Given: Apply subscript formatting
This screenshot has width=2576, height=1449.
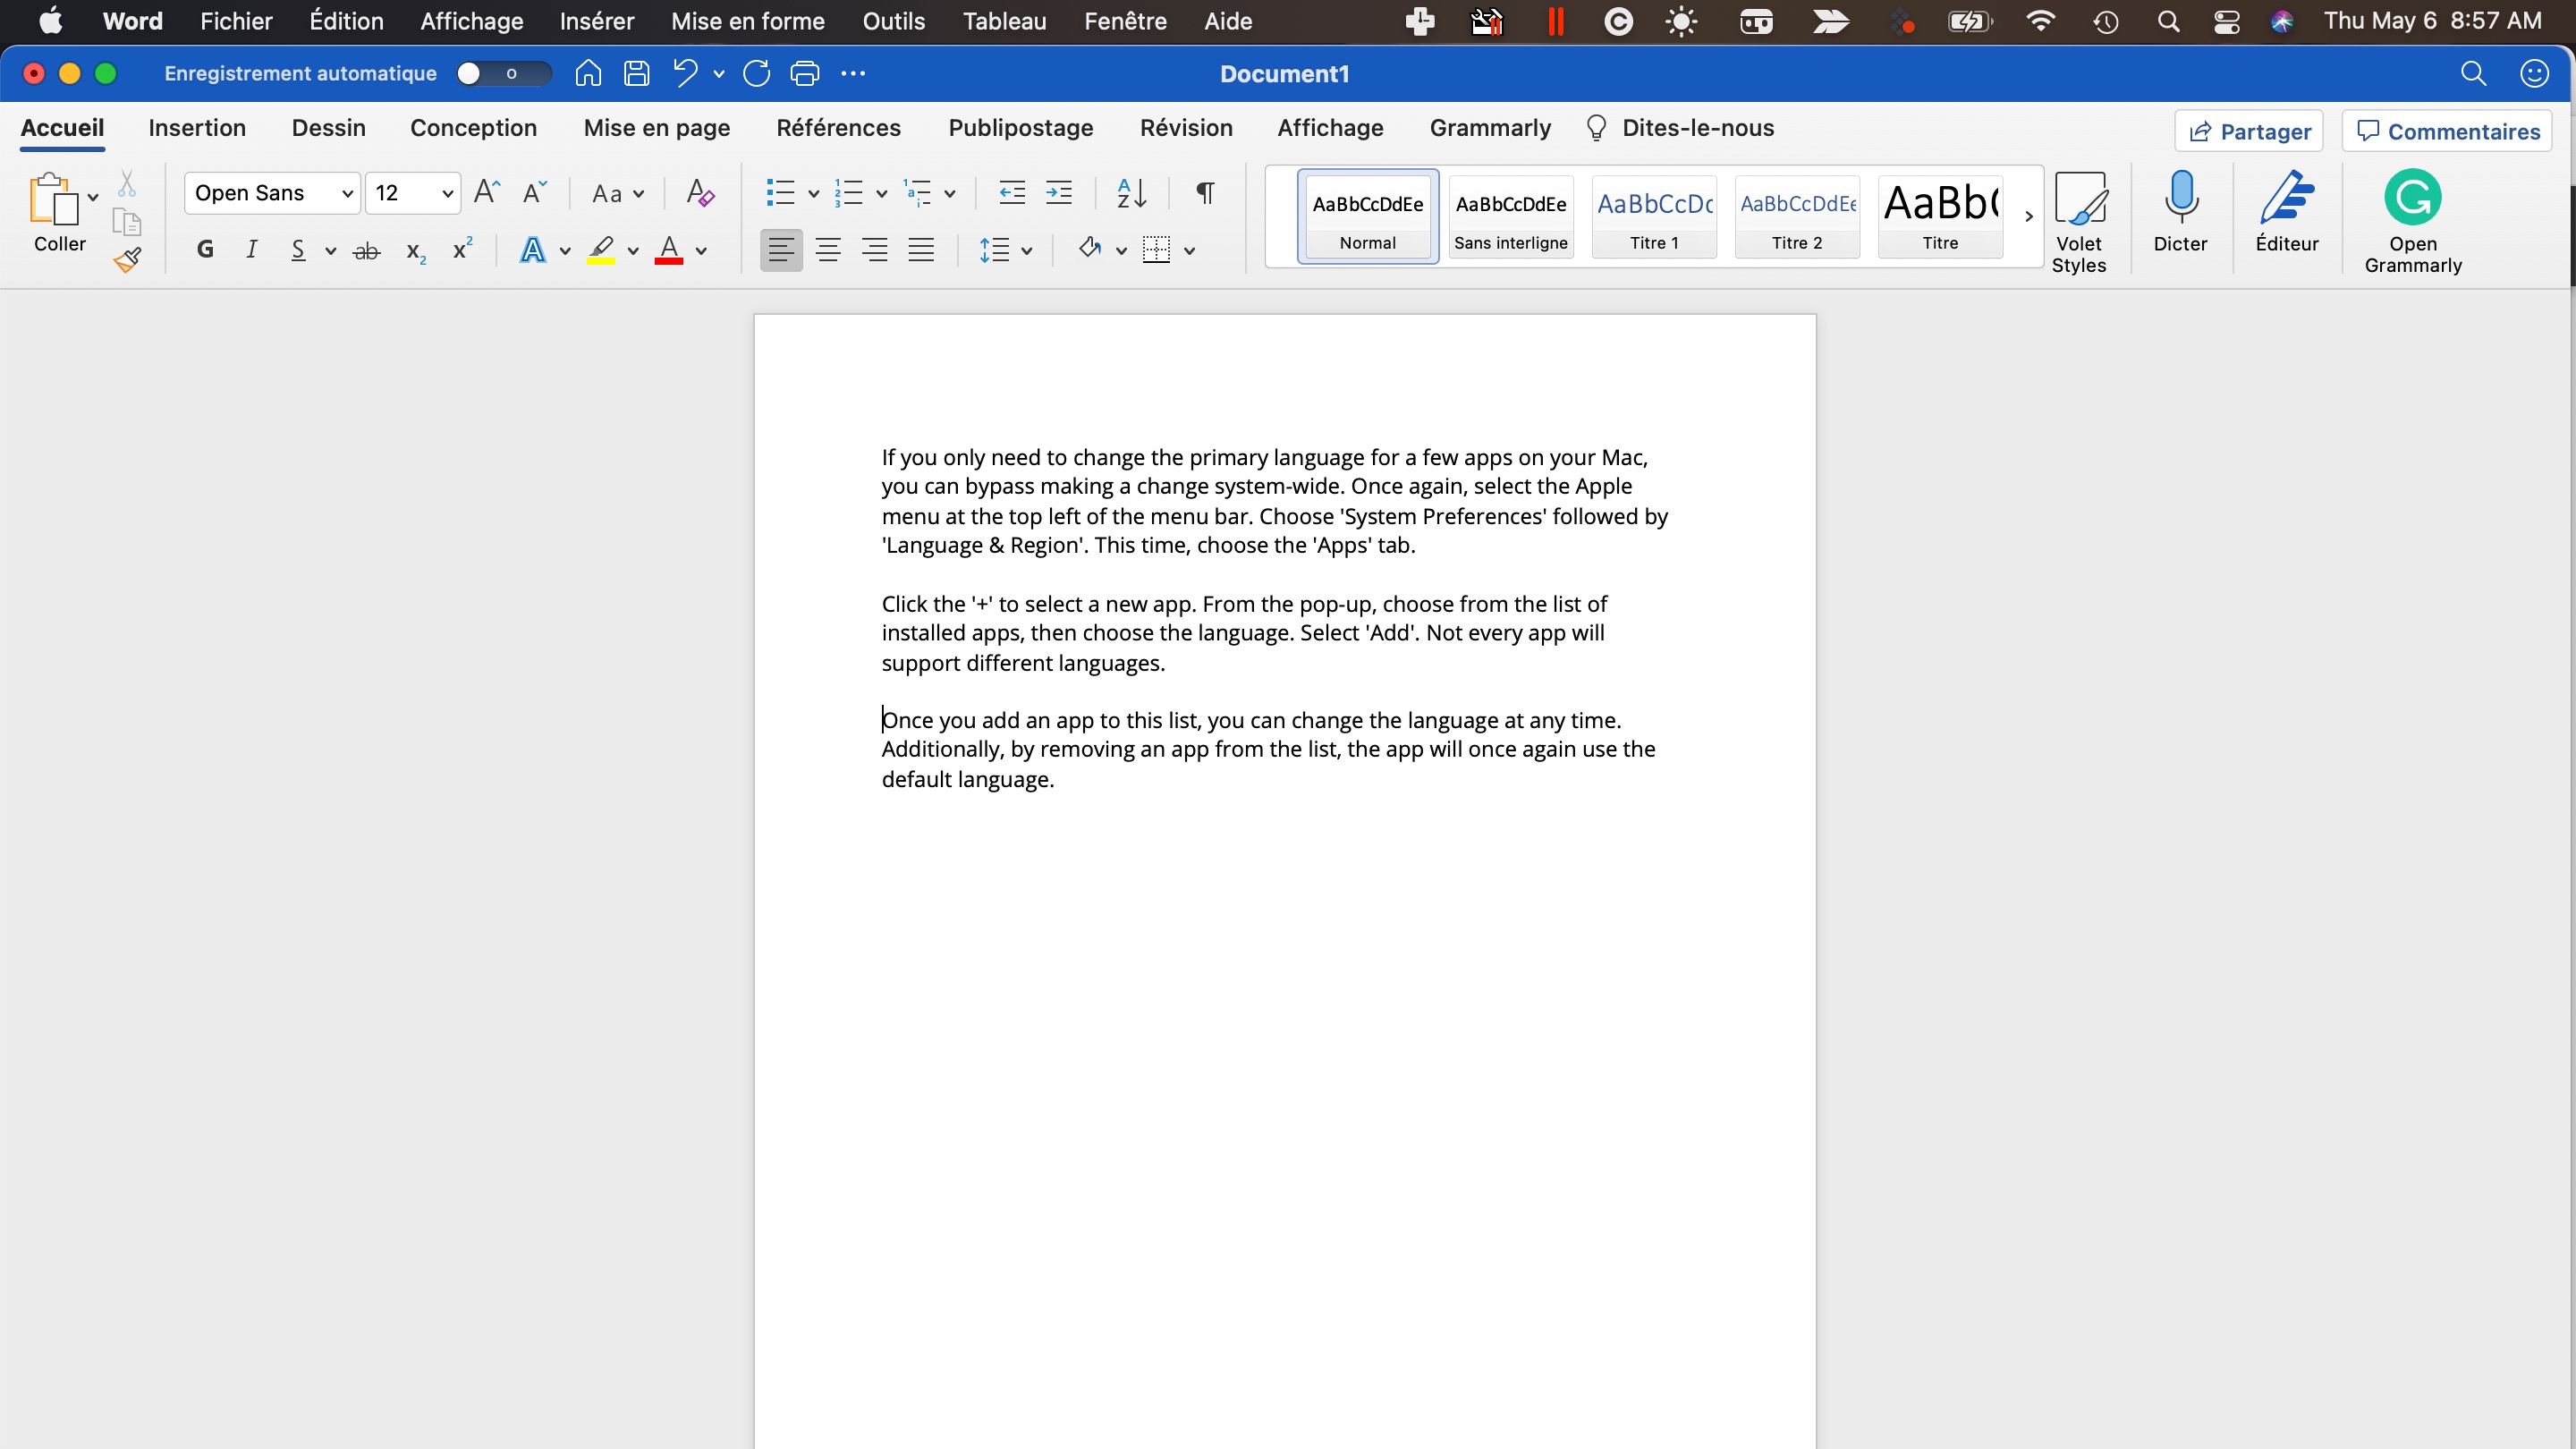Looking at the screenshot, I should coord(416,251).
